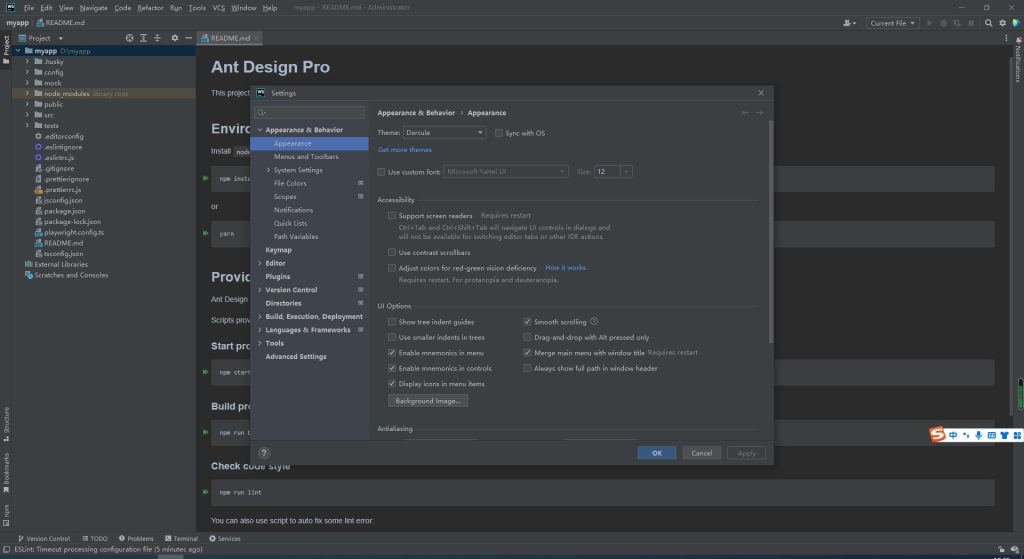1024x559 pixels.
Task: Click status bar tool window toggle icon
Action: pos(6,550)
